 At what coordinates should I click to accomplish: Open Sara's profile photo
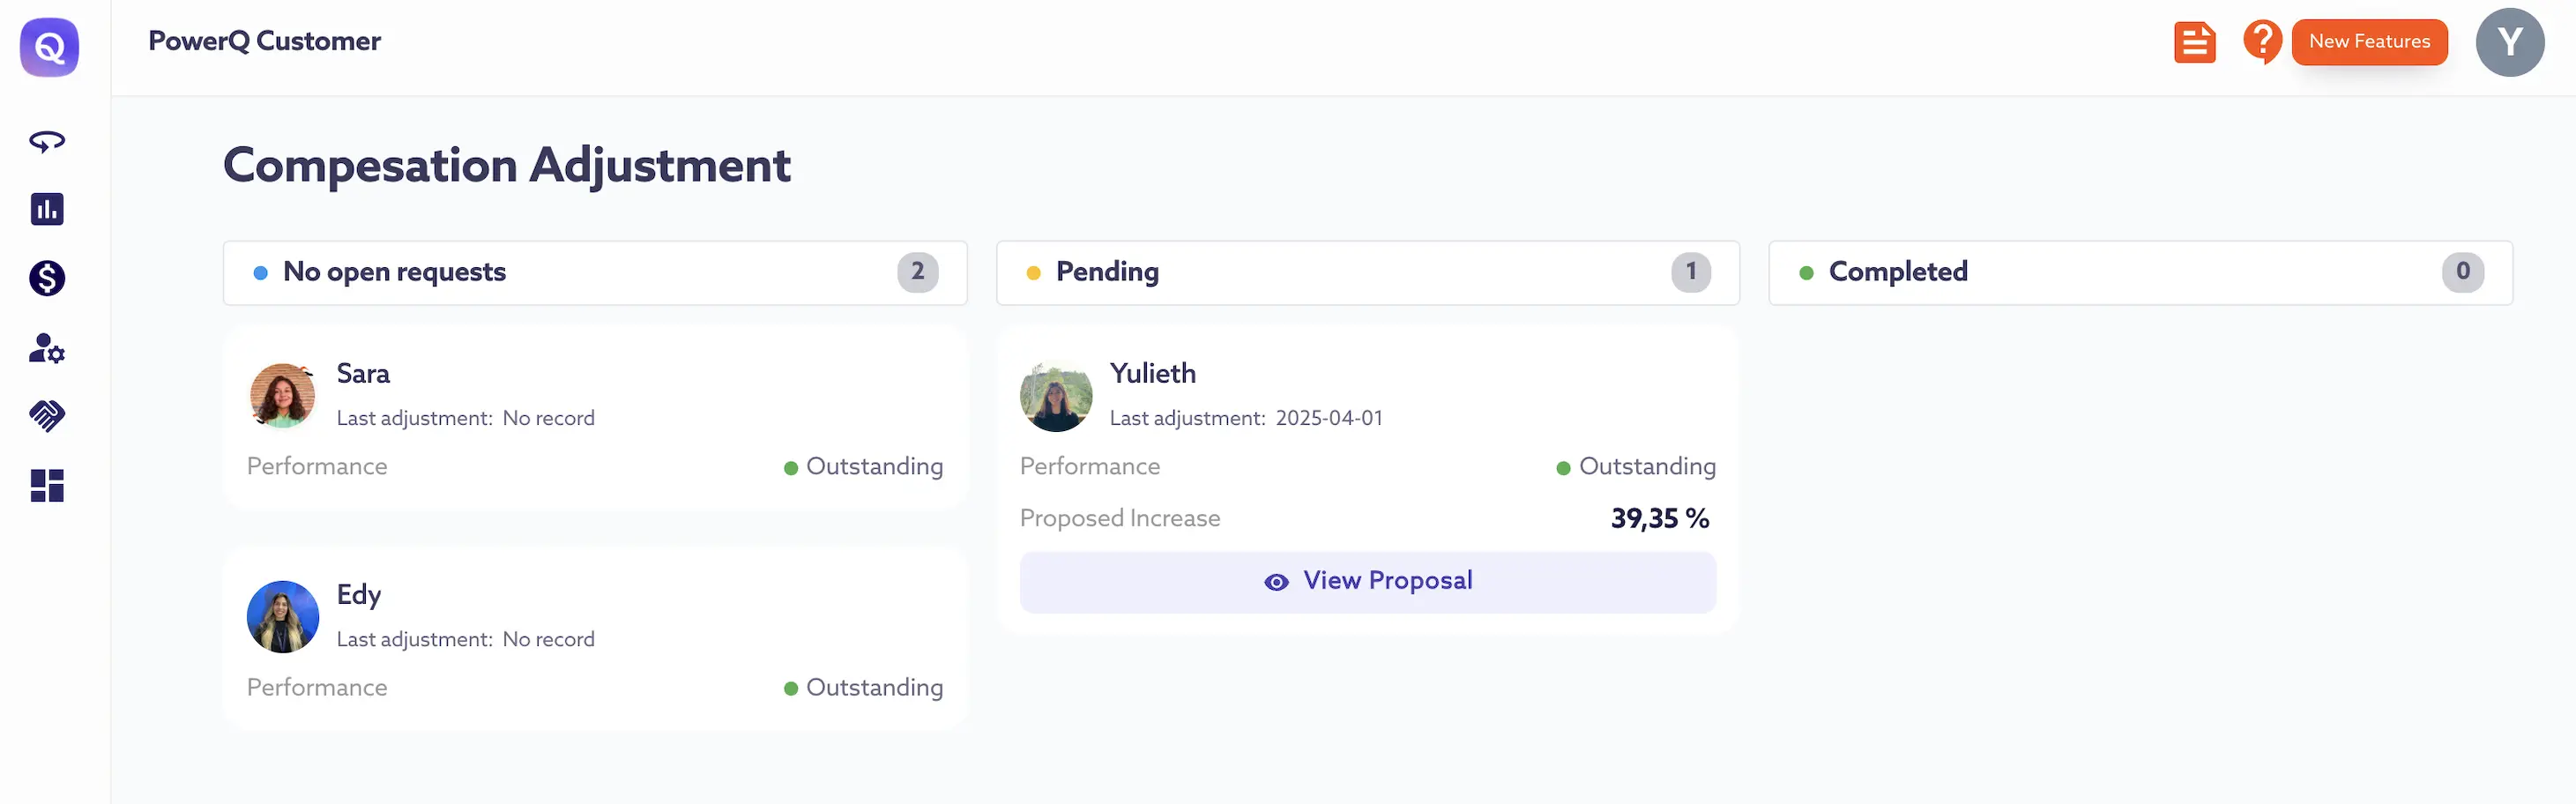[282, 396]
